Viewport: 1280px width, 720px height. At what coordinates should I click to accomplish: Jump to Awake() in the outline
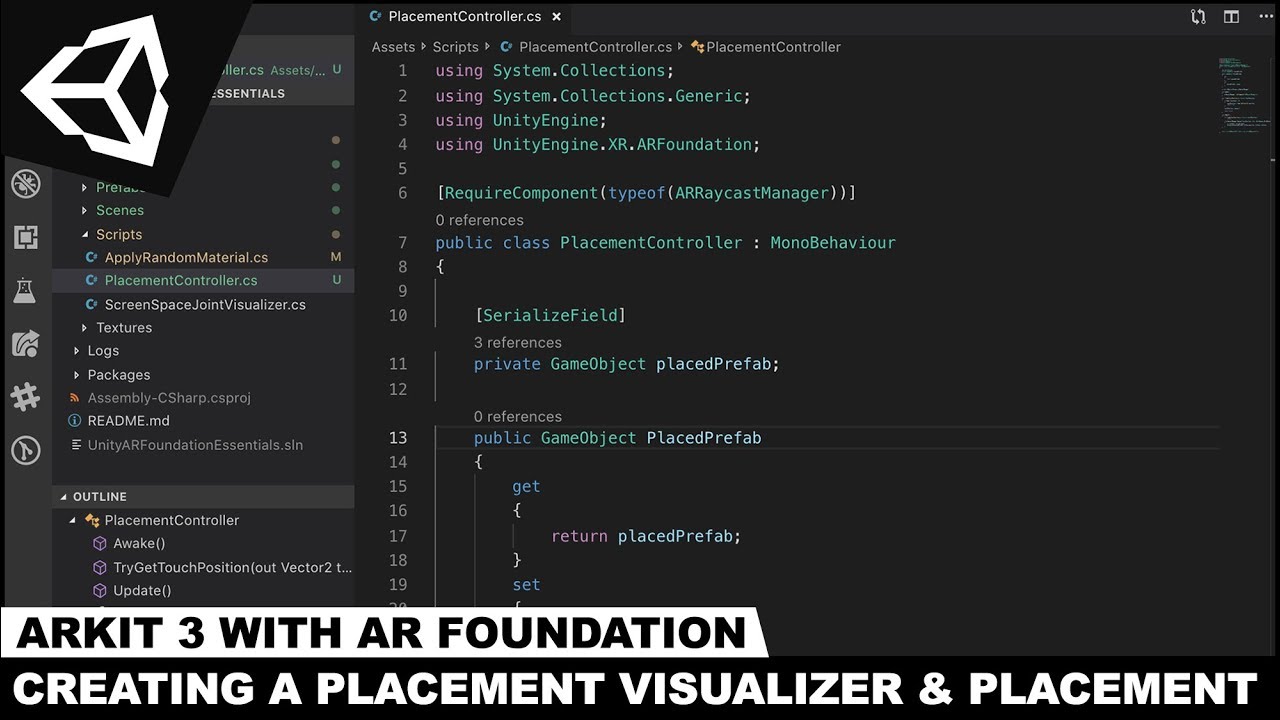pos(139,544)
